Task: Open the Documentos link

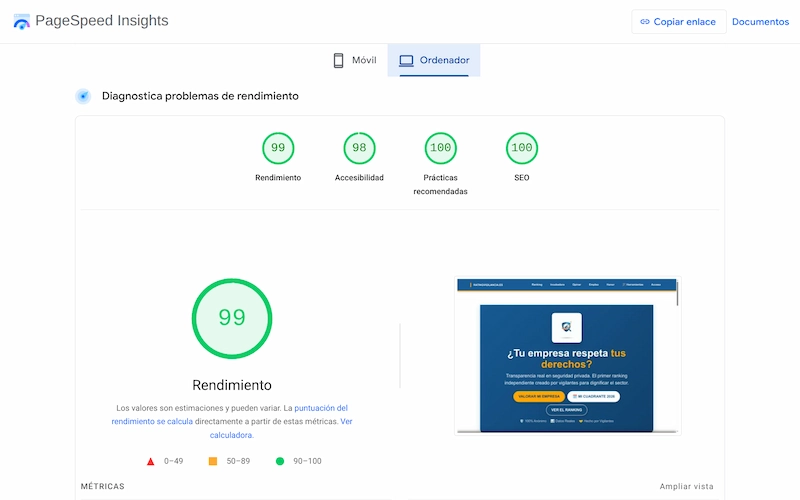Action: 760,22
